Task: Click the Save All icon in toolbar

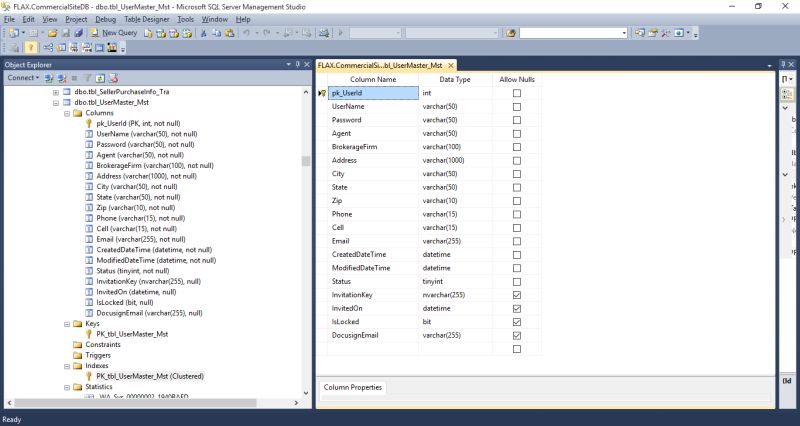Action: click(x=78, y=33)
